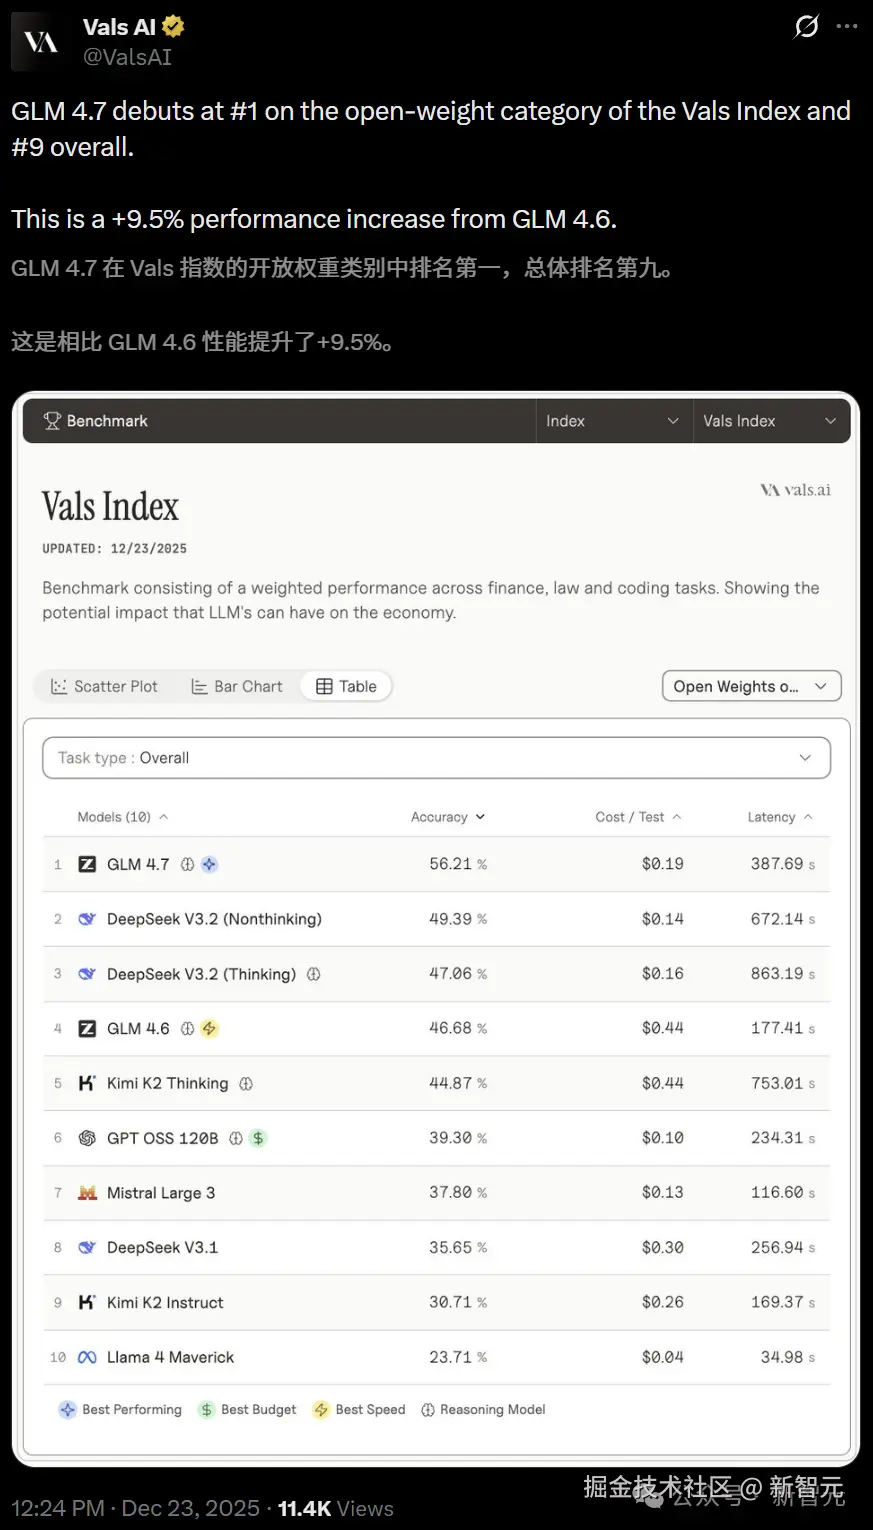Open the @ValsAI handle link
This screenshot has height=1530, width=873.
(127, 57)
